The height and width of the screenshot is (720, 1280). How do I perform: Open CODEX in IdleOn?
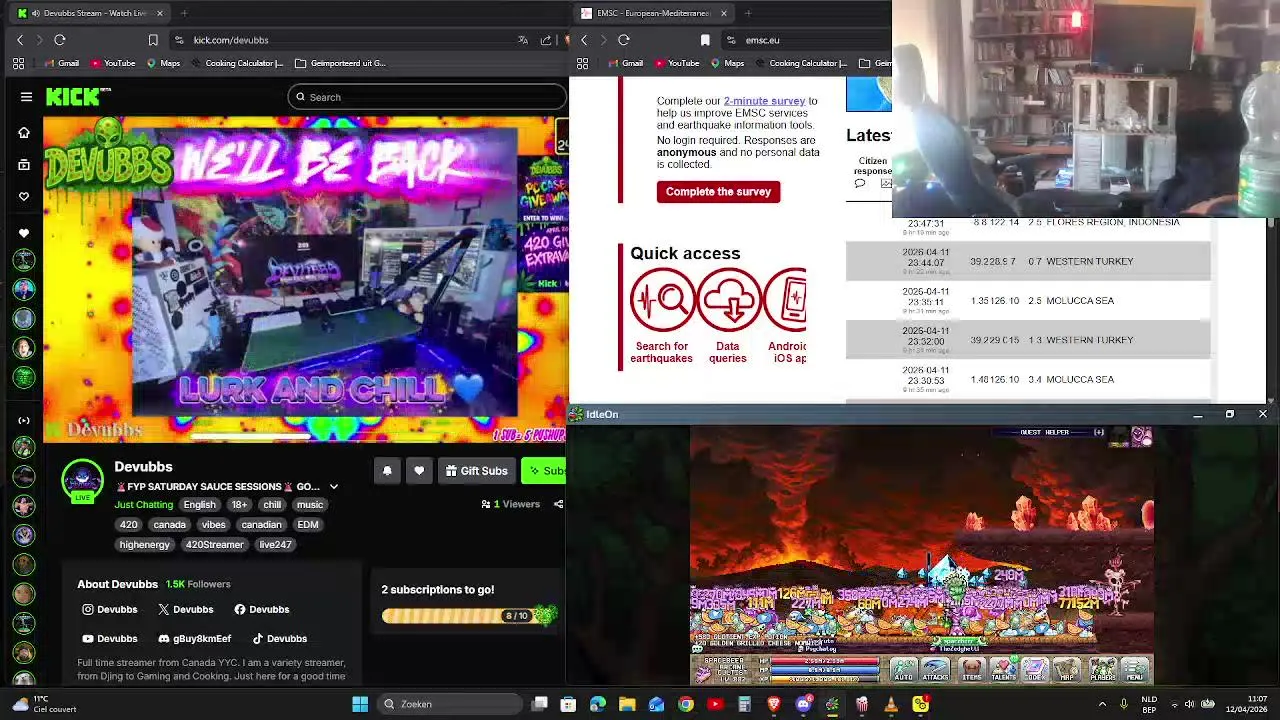pyautogui.click(x=1034, y=670)
